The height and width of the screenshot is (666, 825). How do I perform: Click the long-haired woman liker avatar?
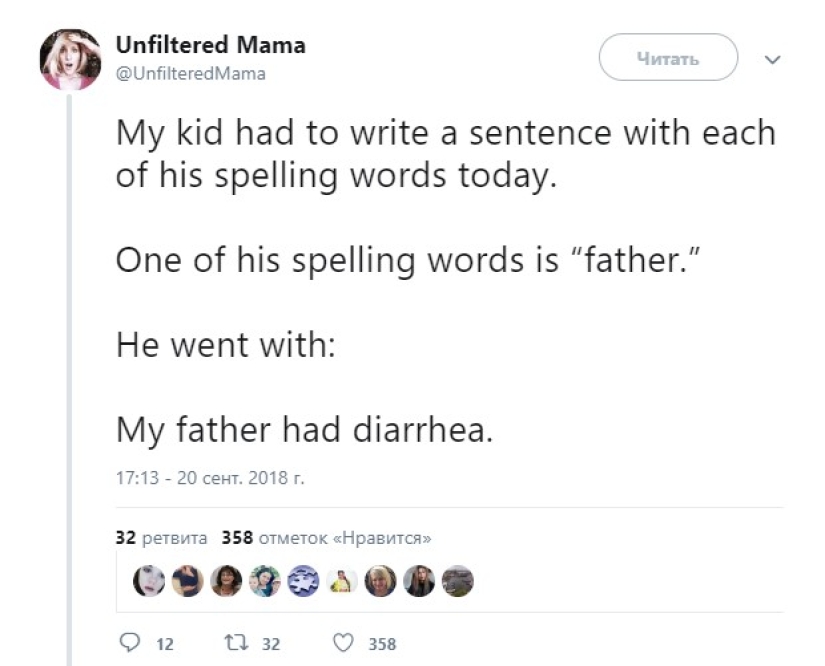419,581
